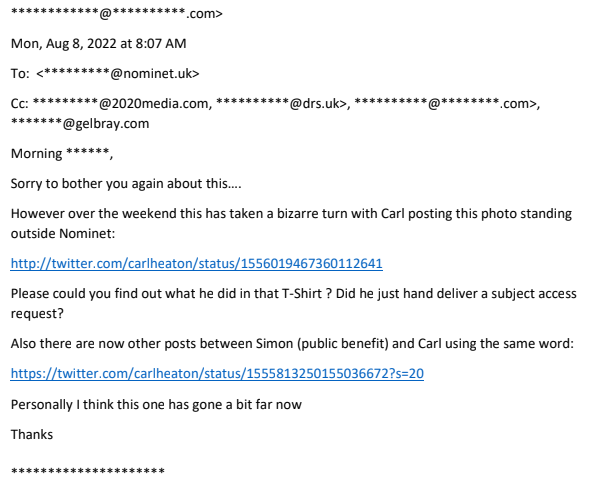
Task: Open the carlheaton status 1556019467360112641 link
Action: tap(196, 265)
